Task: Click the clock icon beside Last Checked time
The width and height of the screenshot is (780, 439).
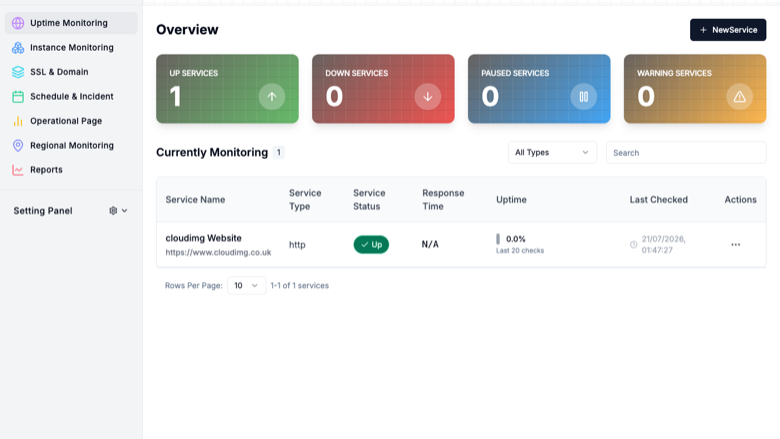Action: (633, 245)
